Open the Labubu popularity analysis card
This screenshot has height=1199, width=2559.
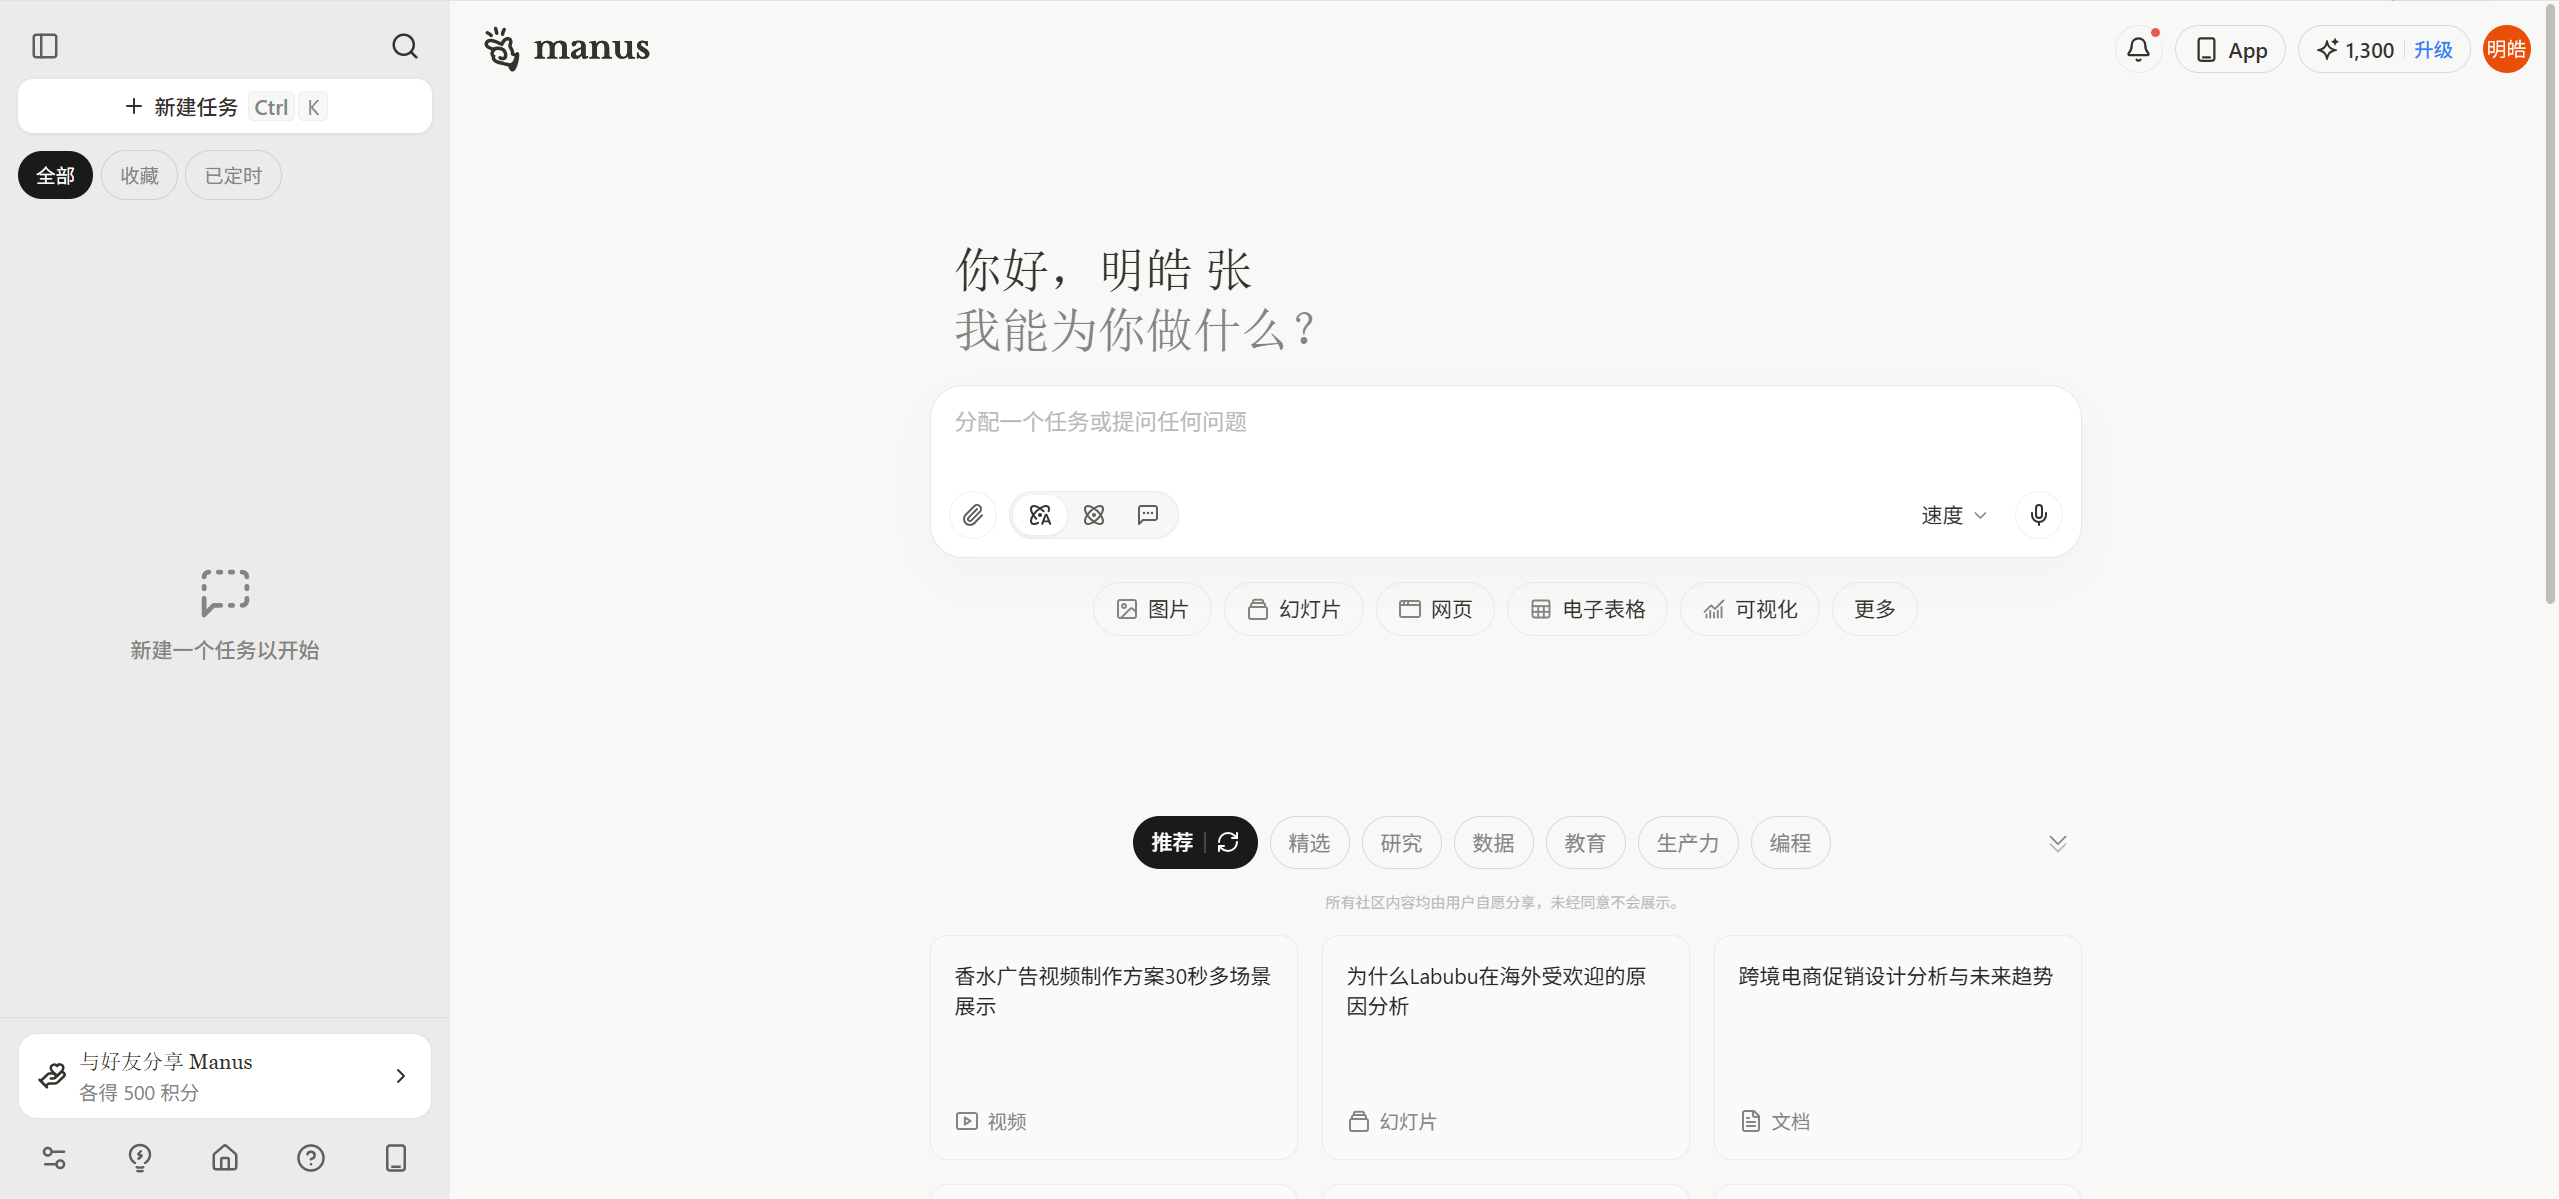tap(1505, 1047)
